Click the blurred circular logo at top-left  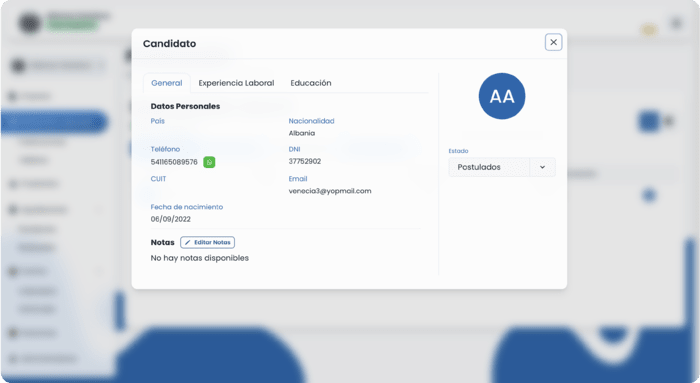(29, 22)
